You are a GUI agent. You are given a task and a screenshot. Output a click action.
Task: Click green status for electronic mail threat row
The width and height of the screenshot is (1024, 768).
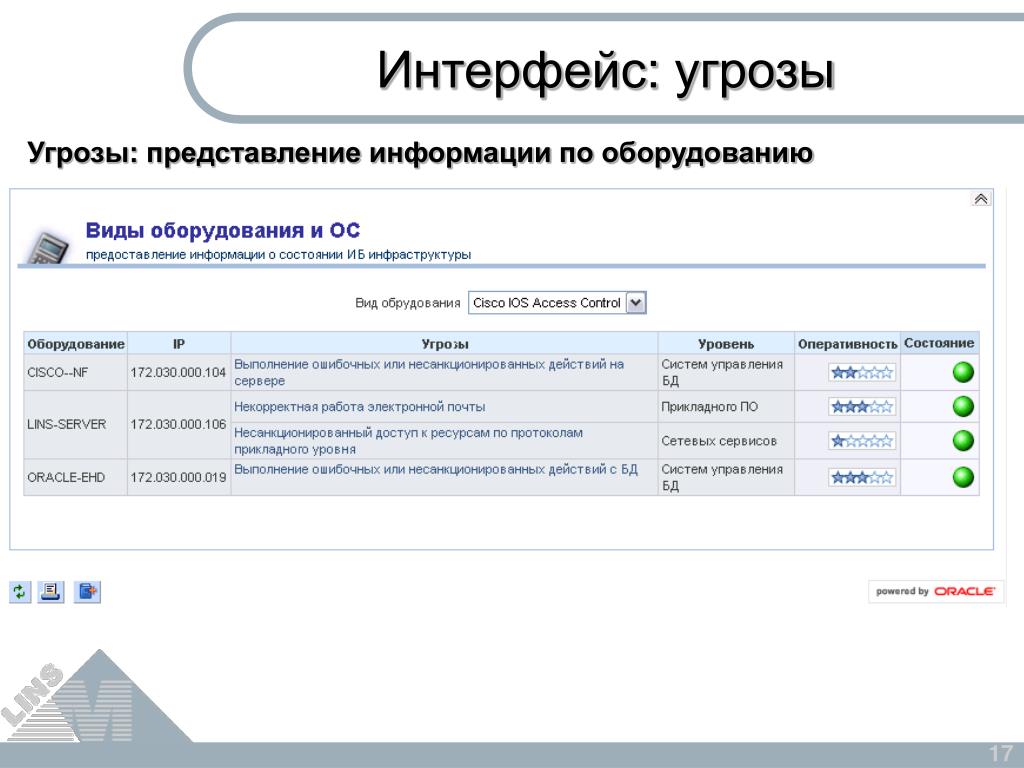coord(963,406)
